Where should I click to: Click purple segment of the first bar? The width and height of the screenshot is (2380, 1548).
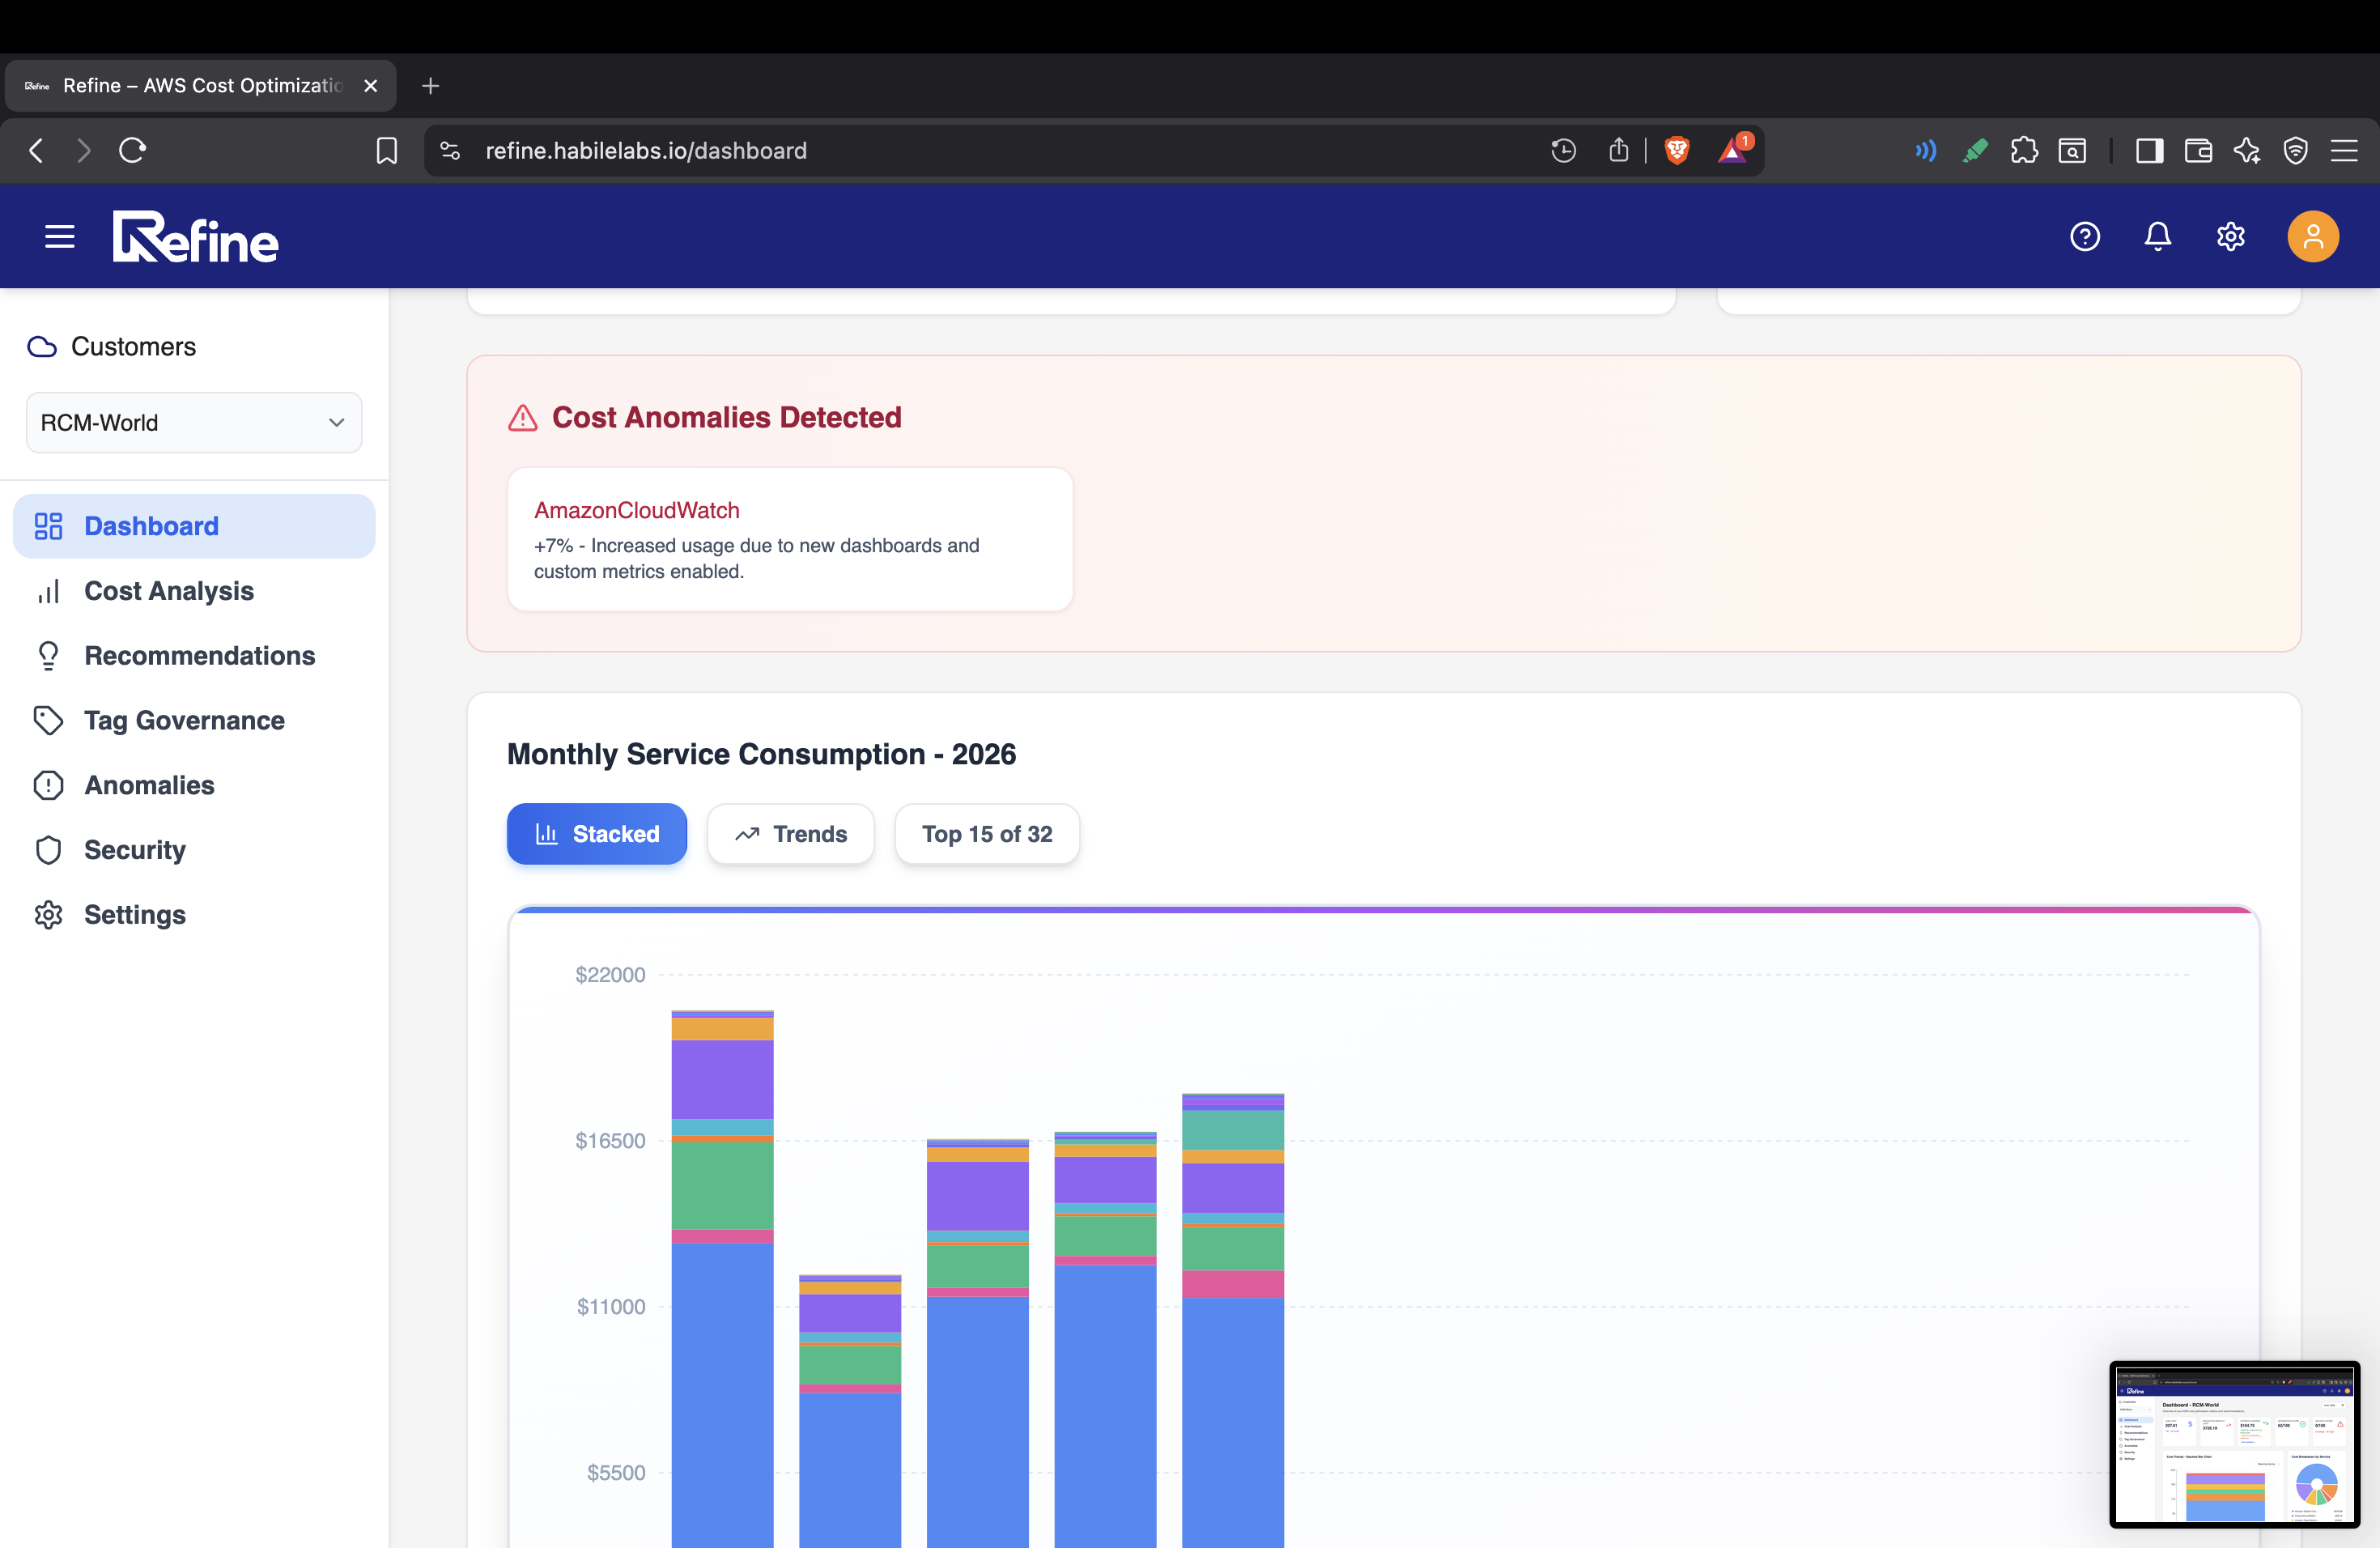[x=722, y=1080]
